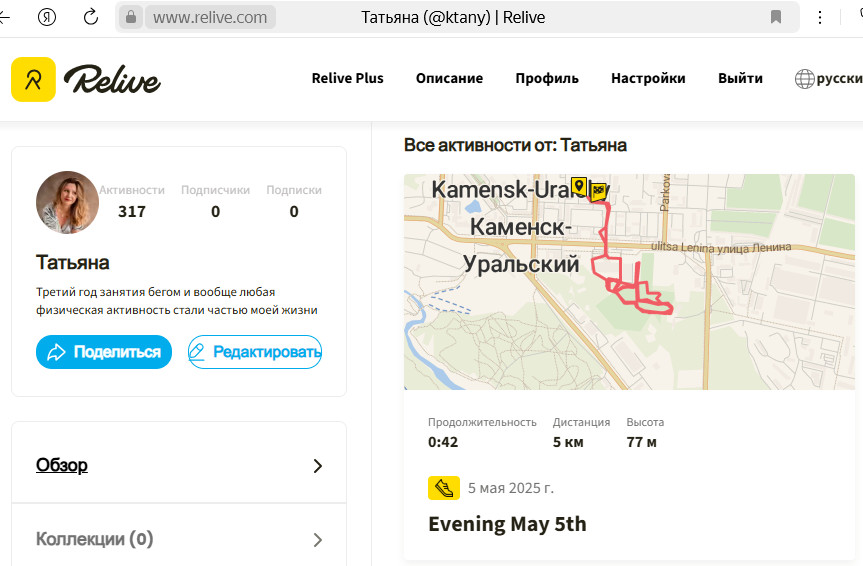Image resolution: width=863 pixels, height=566 pixels.
Task: Click the activity route map thumbnail
Action: point(629,282)
